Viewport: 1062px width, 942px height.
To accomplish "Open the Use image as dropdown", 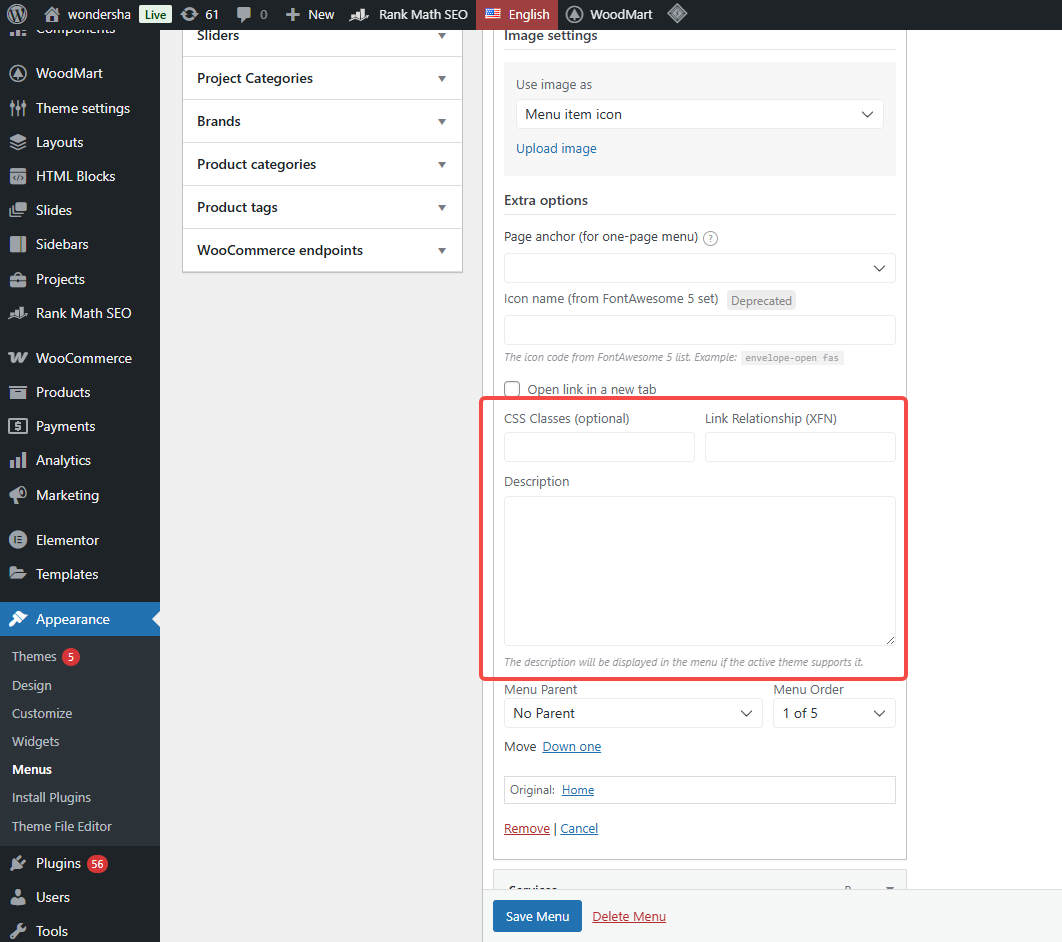I will 699,114.
